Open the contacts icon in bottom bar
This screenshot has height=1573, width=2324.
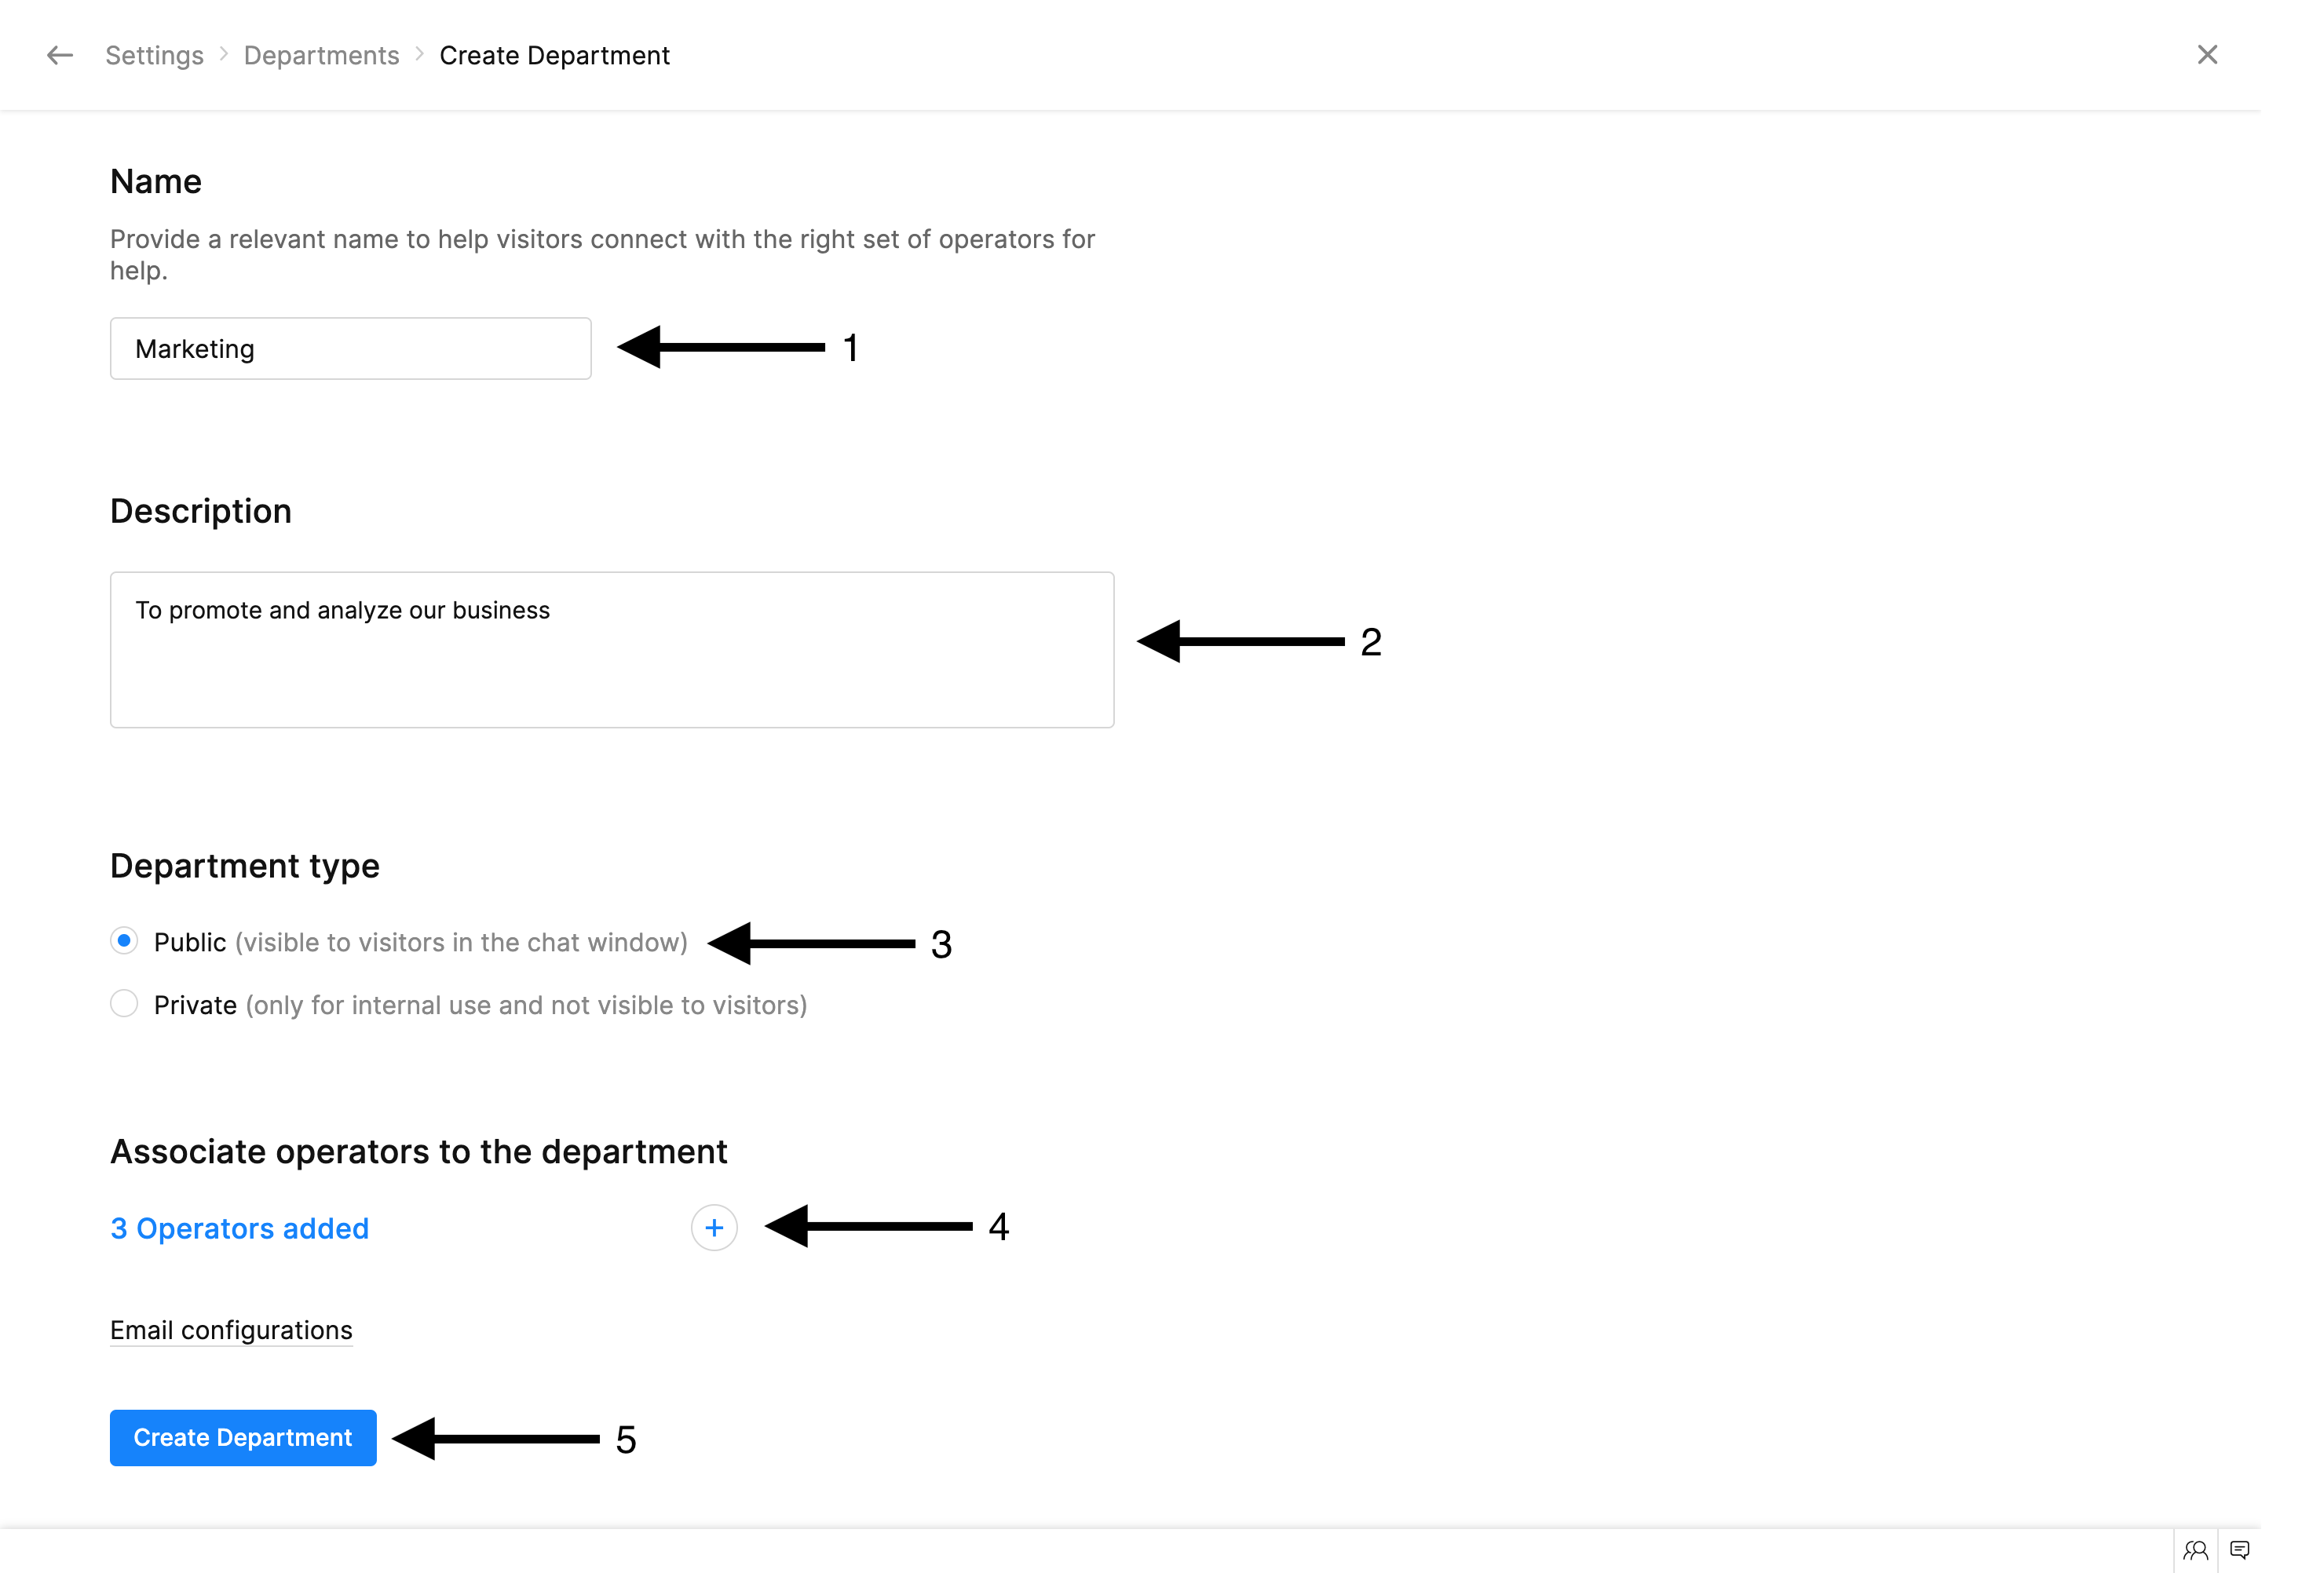[2195, 1550]
